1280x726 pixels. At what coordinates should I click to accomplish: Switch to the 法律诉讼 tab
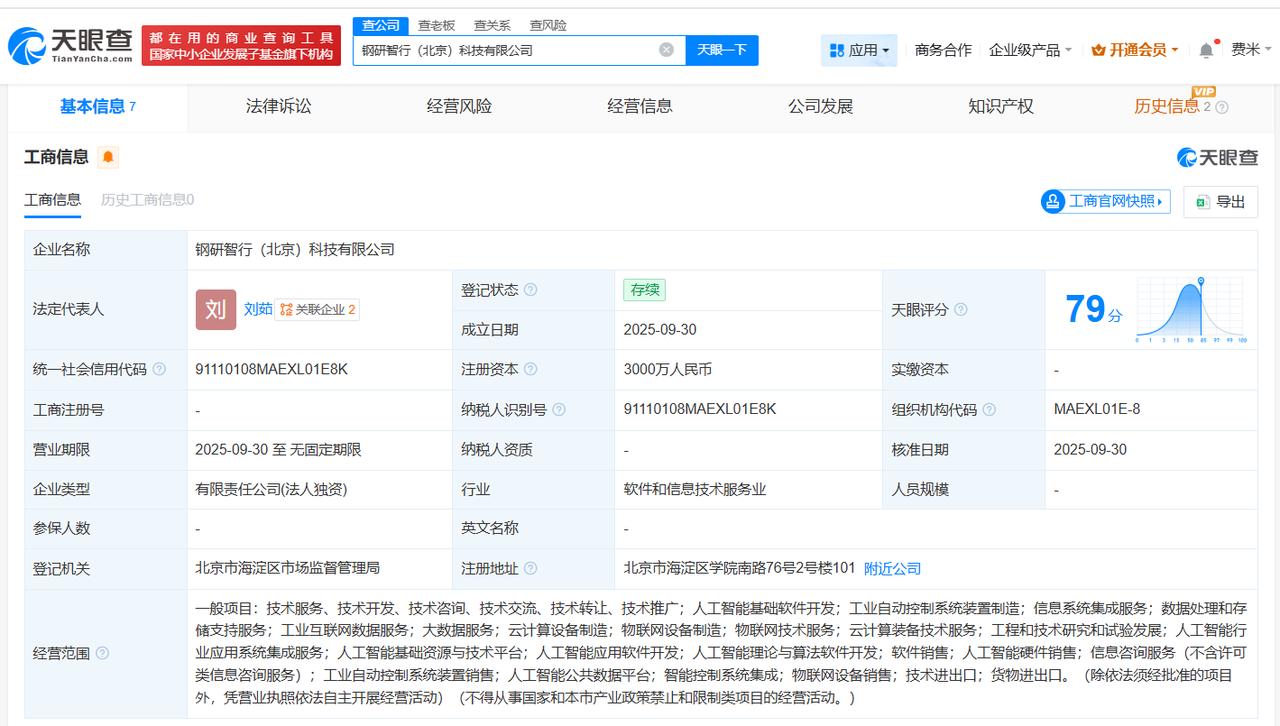pos(278,106)
